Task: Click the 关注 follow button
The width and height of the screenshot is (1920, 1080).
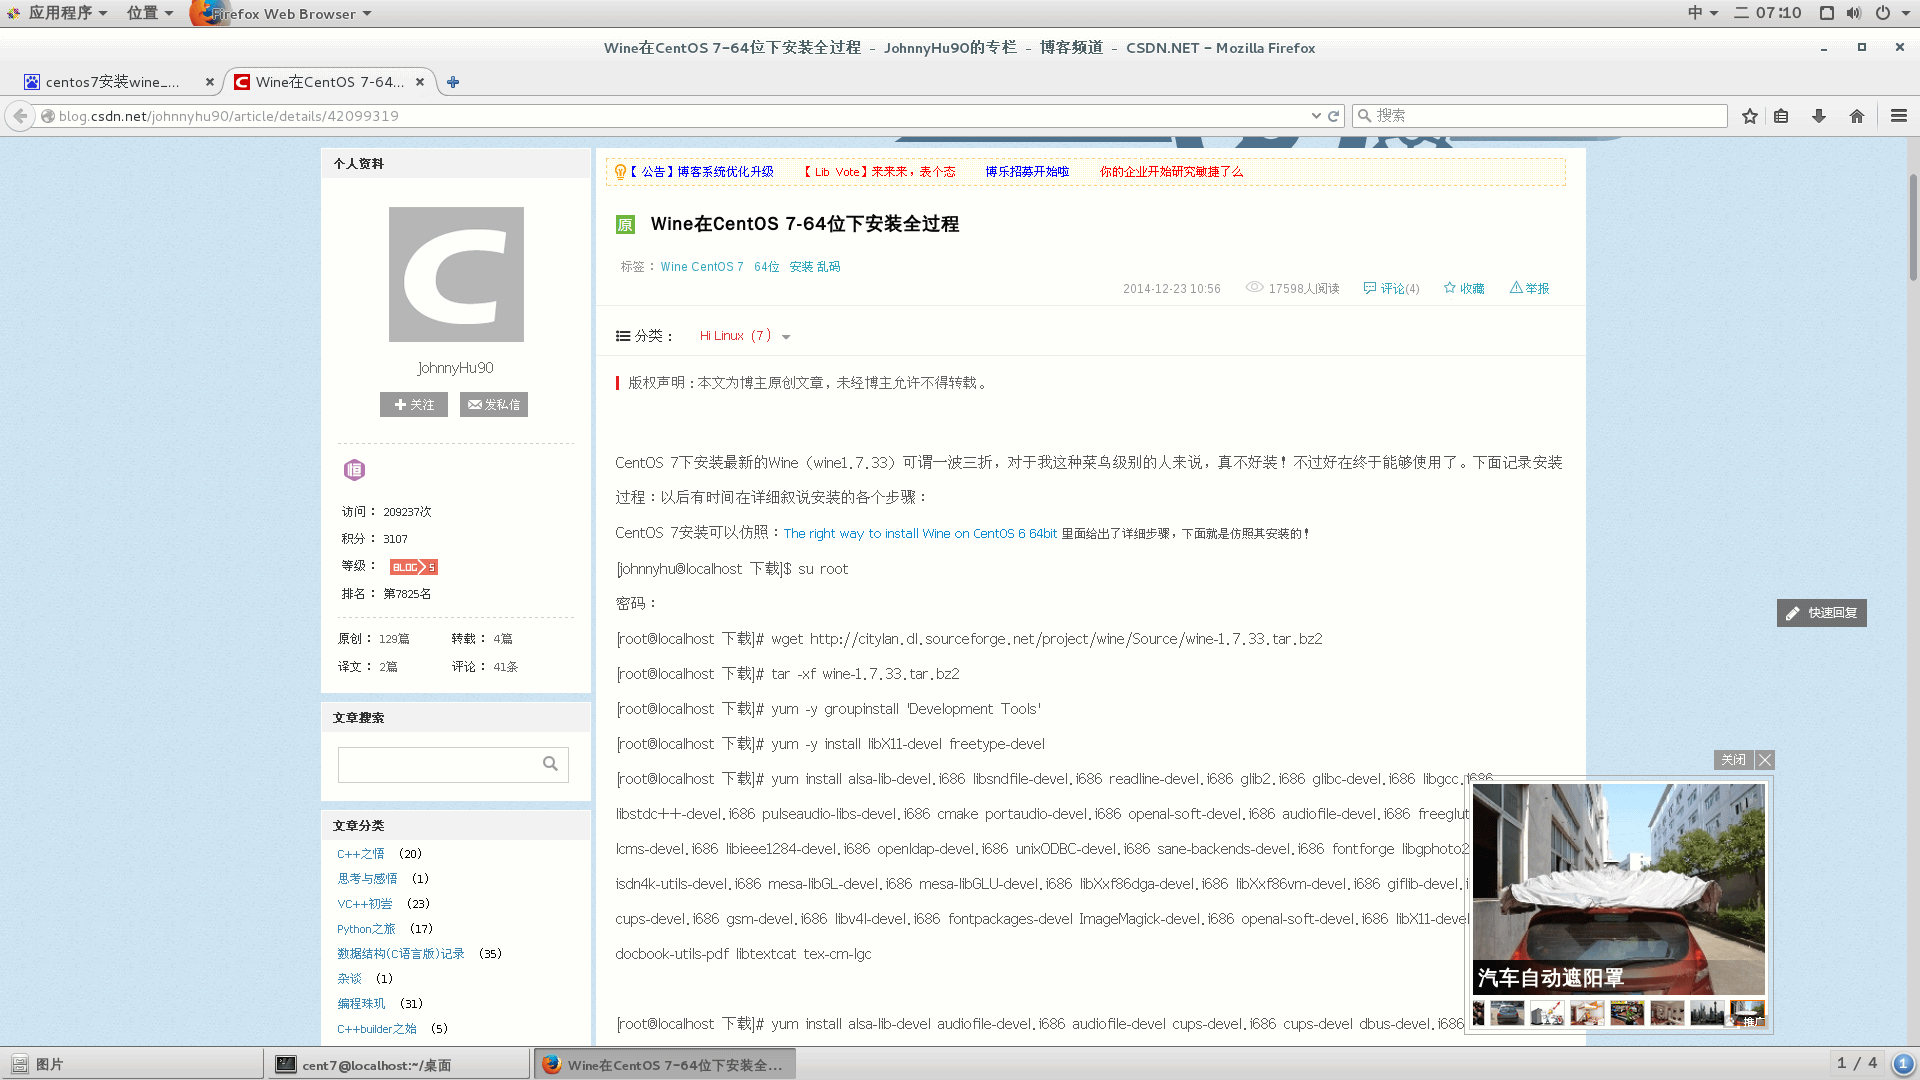Action: click(414, 404)
